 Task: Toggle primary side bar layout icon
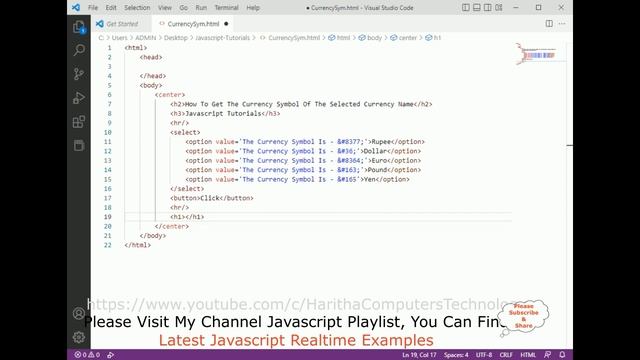[x=465, y=7]
